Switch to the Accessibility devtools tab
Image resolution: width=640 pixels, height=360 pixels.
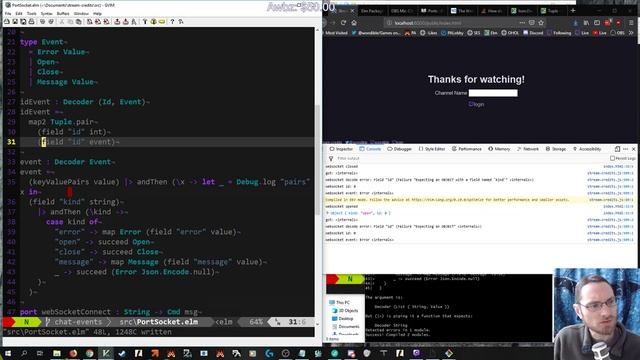(587, 149)
